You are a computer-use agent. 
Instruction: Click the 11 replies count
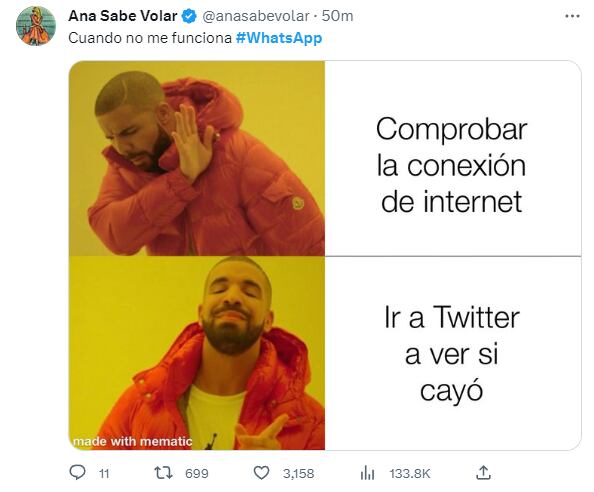pyautogui.click(x=104, y=473)
